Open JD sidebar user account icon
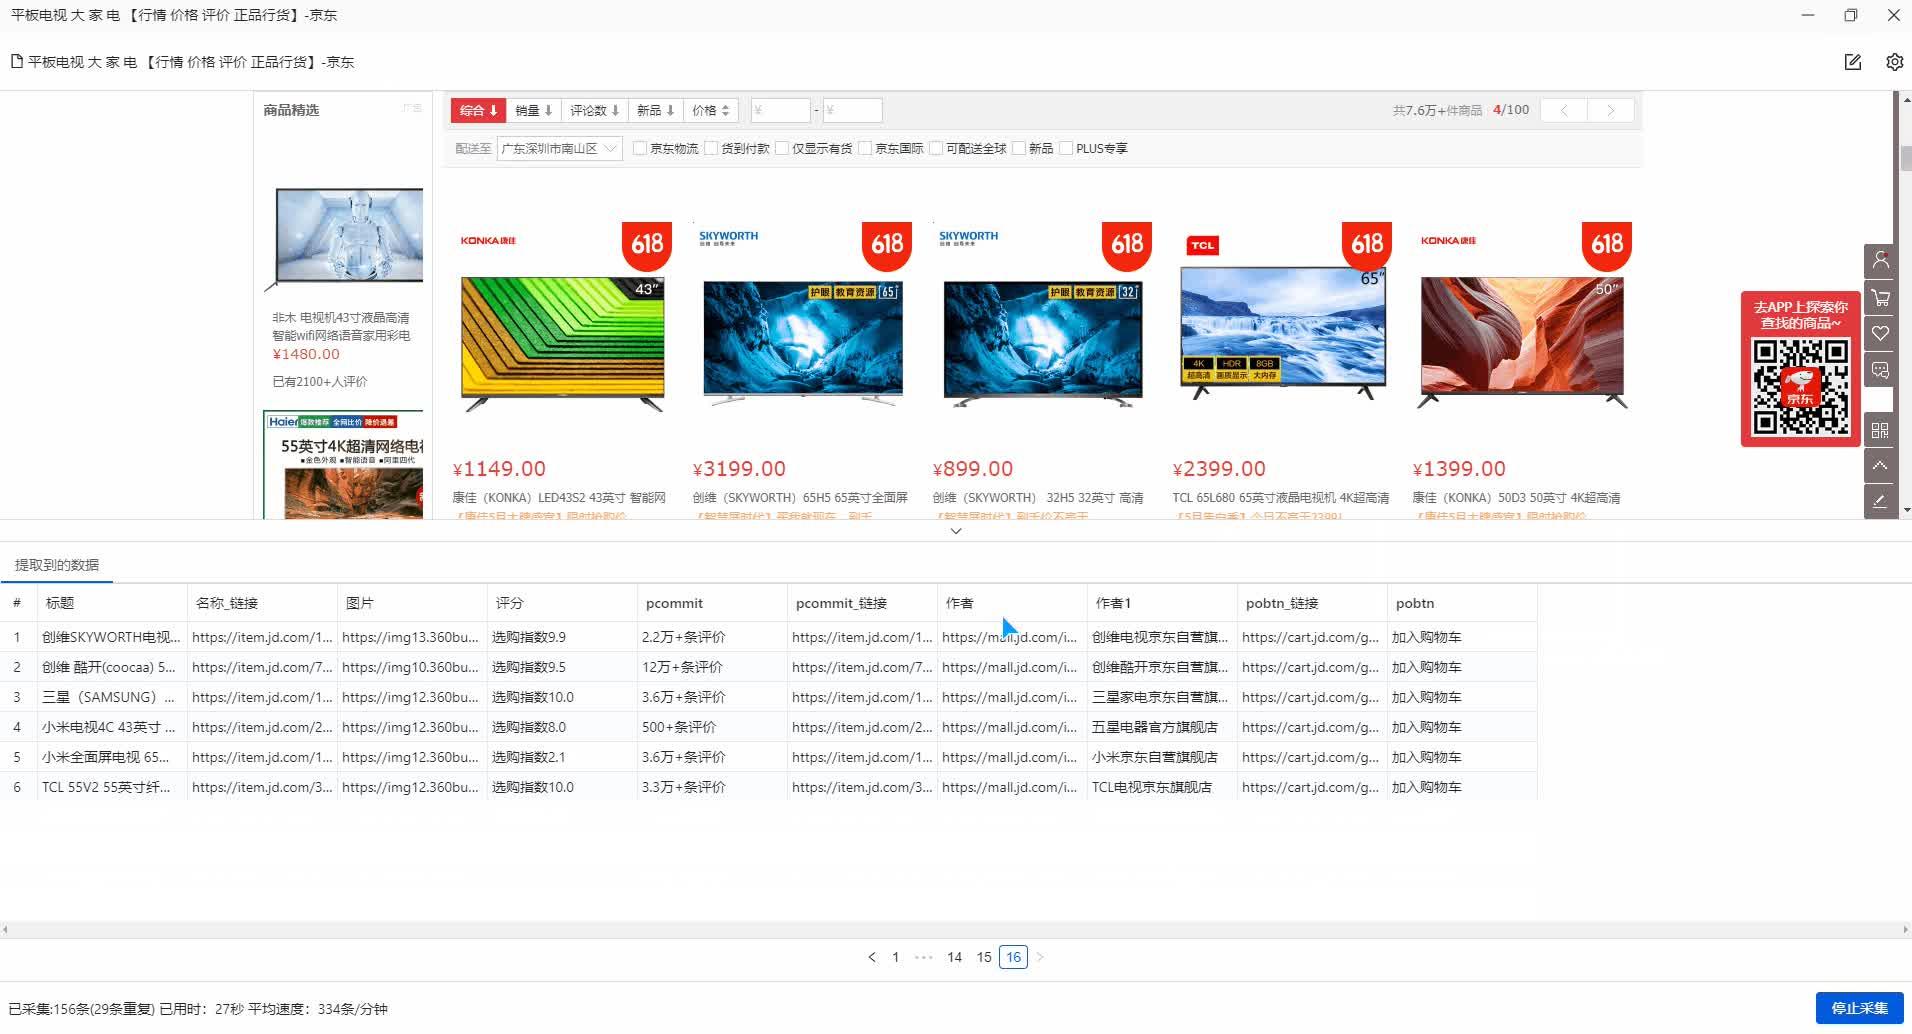 1880,260
